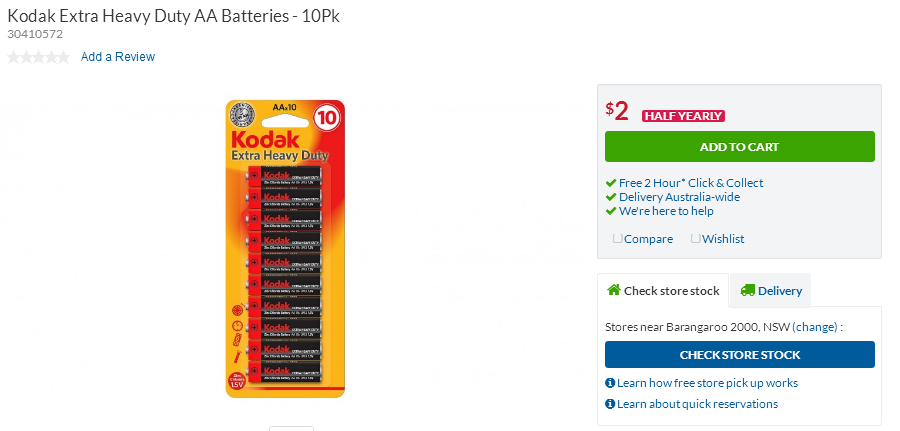Image resolution: width=900 pixels, height=431 pixels.
Task: Switch to the Delivery tab
Action: coord(771,290)
